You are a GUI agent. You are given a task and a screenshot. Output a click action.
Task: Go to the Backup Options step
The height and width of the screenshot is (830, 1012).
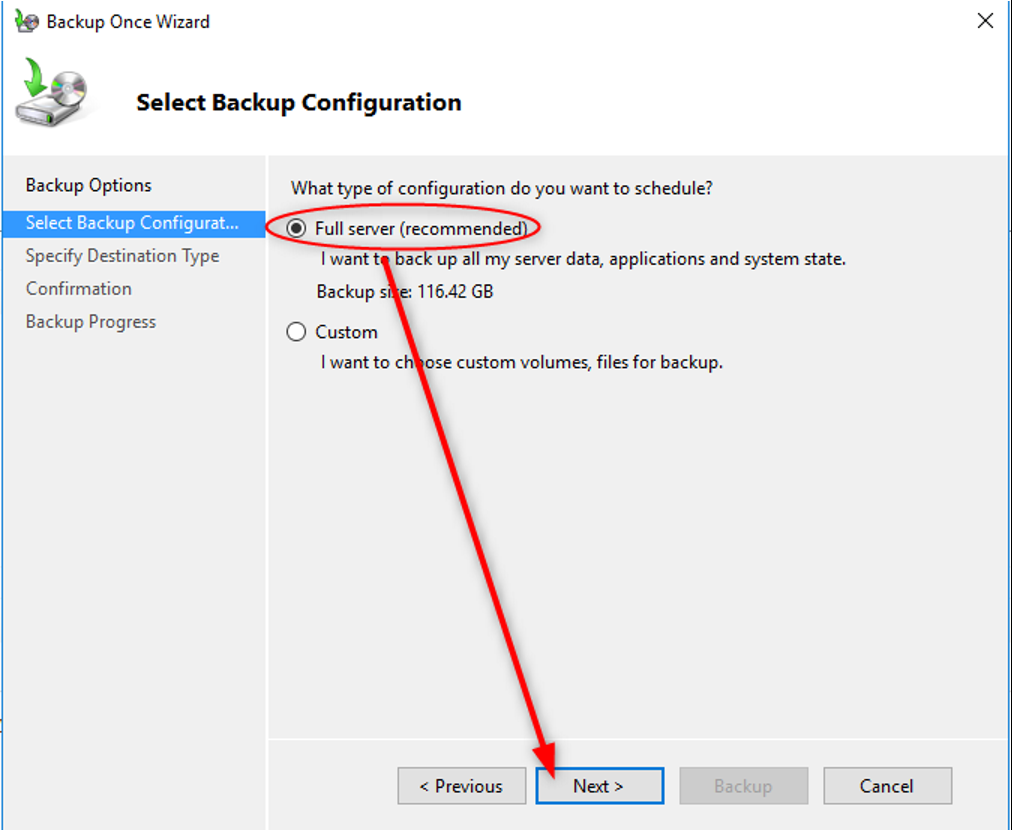tap(89, 185)
